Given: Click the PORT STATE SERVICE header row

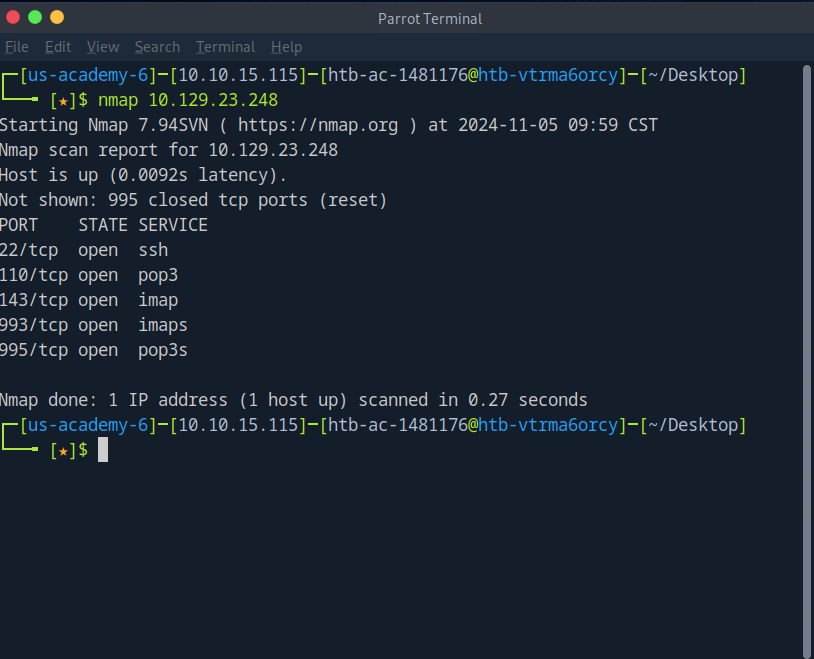Looking at the screenshot, I should (x=104, y=225).
